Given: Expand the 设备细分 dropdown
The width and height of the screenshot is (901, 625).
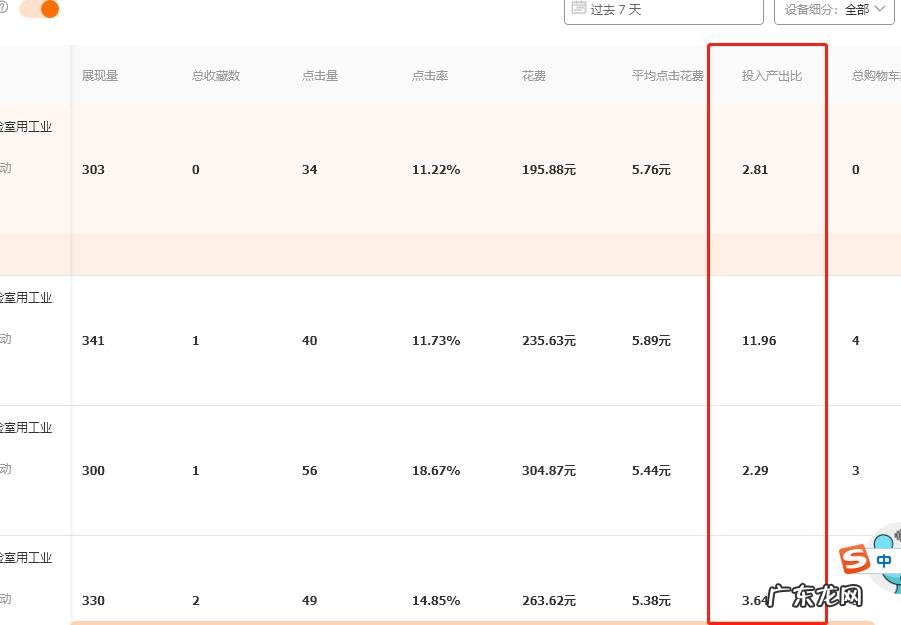Looking at the screenshot, I should (x=833, y=10).
